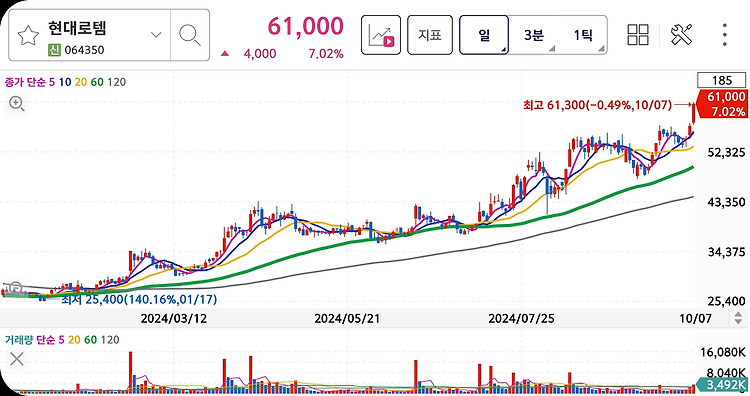Viewport: 750px width, 396px height.
Task: Select the 1틱 period tab
Action: tap(583, 35)
